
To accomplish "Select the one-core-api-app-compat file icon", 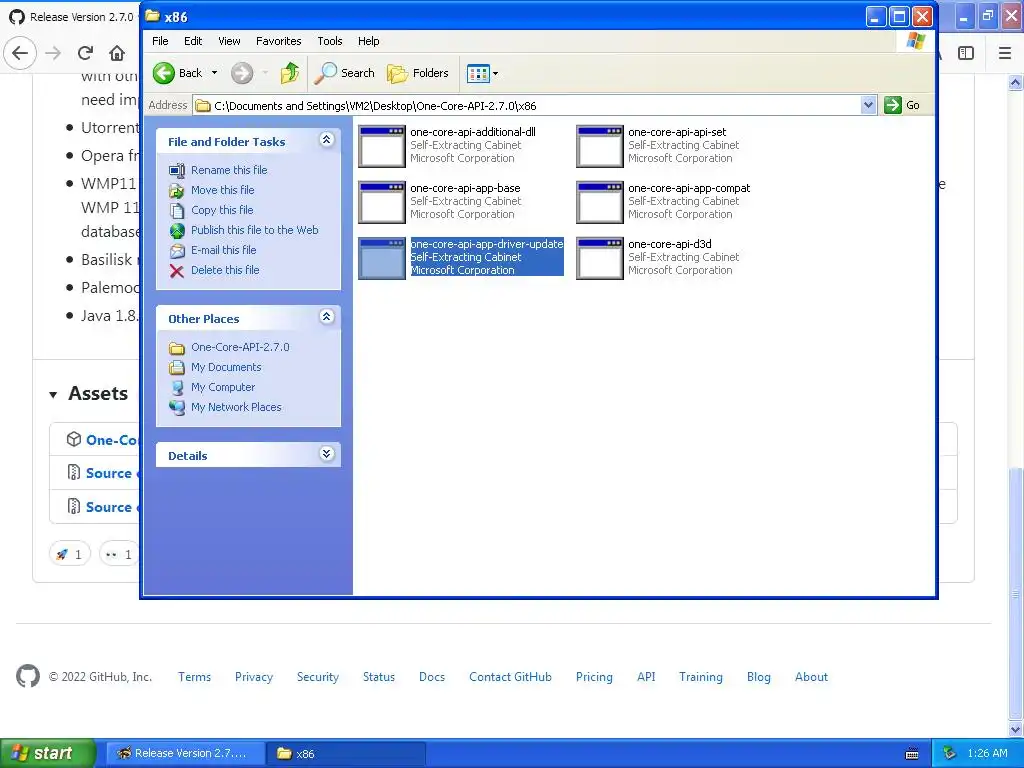I will [x=600, y=202].
